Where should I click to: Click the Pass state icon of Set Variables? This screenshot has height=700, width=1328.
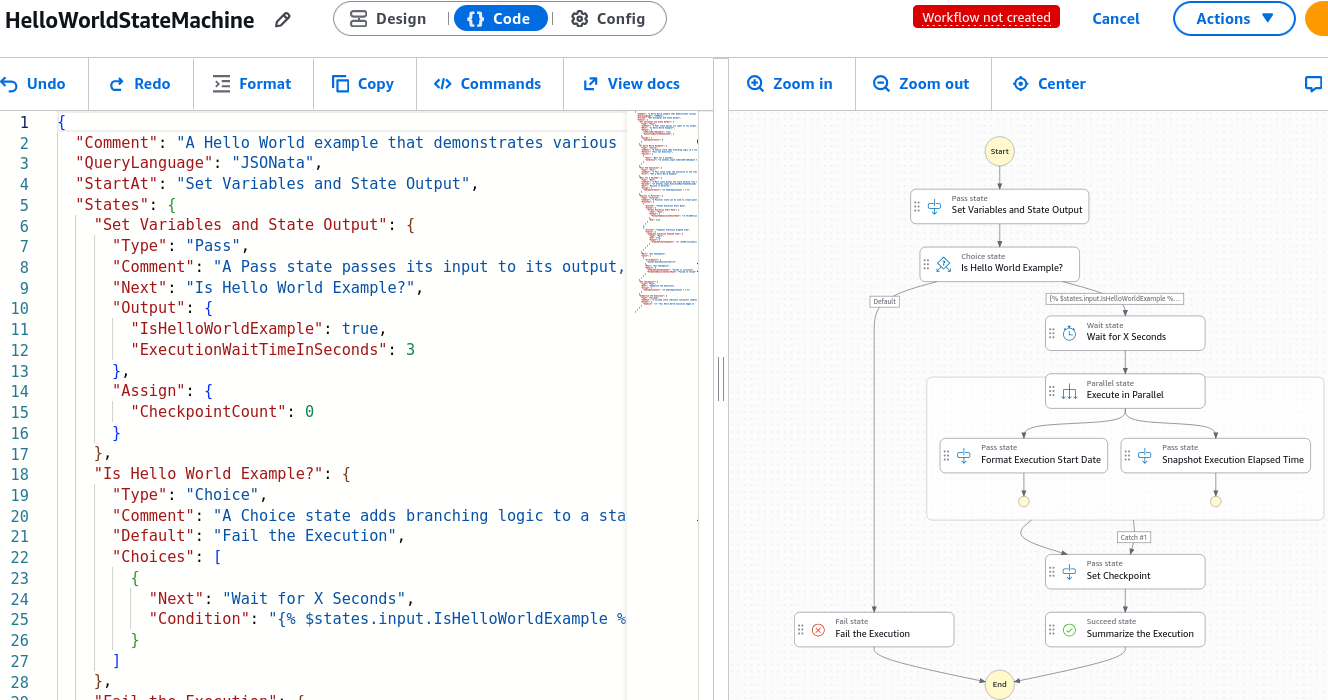(x=935, y=206)
